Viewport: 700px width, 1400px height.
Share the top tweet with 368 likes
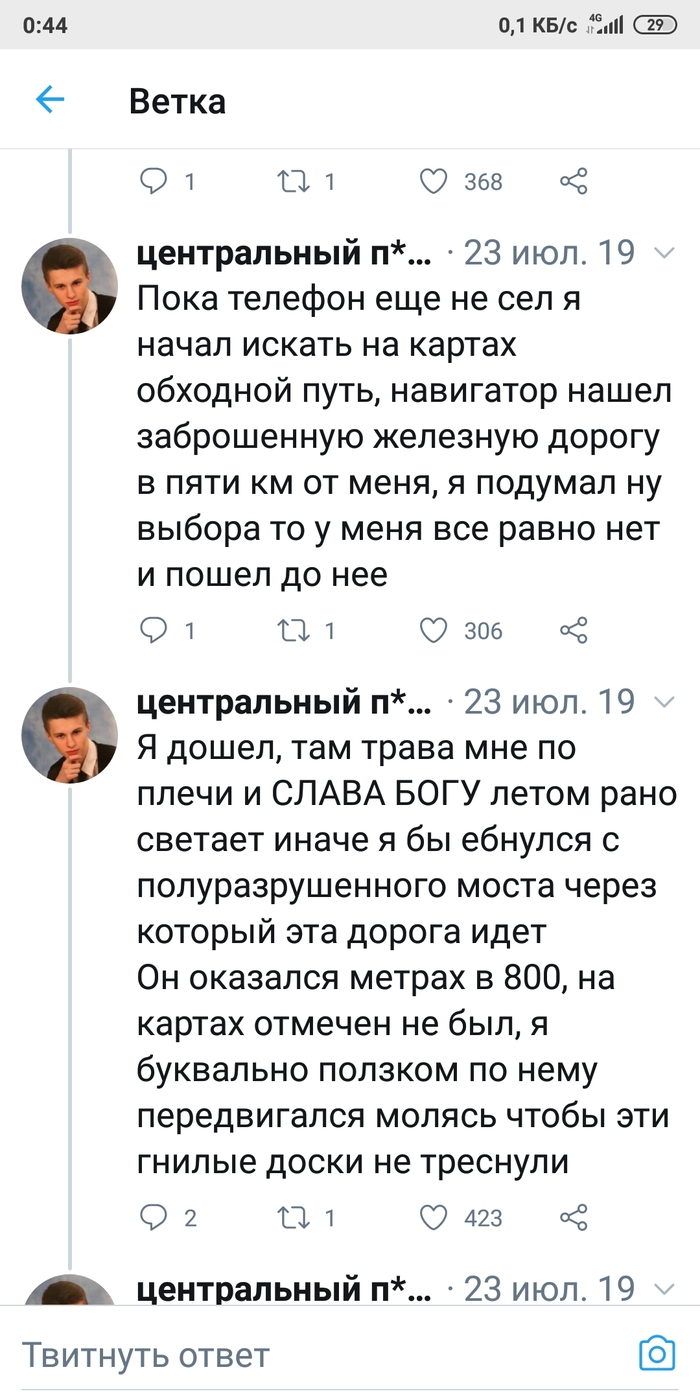click(x=573, y=181)
